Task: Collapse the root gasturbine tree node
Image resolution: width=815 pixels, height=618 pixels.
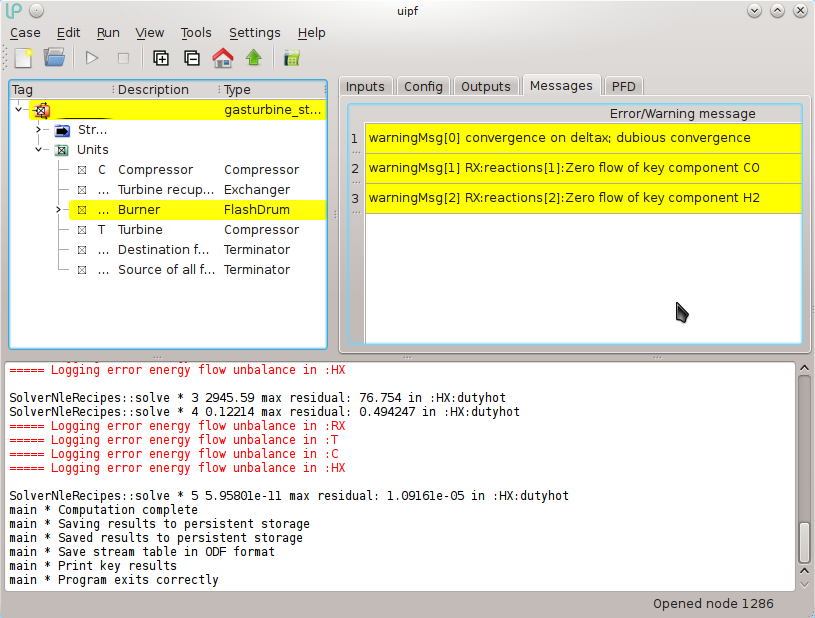Action: [x=20, y=110]
